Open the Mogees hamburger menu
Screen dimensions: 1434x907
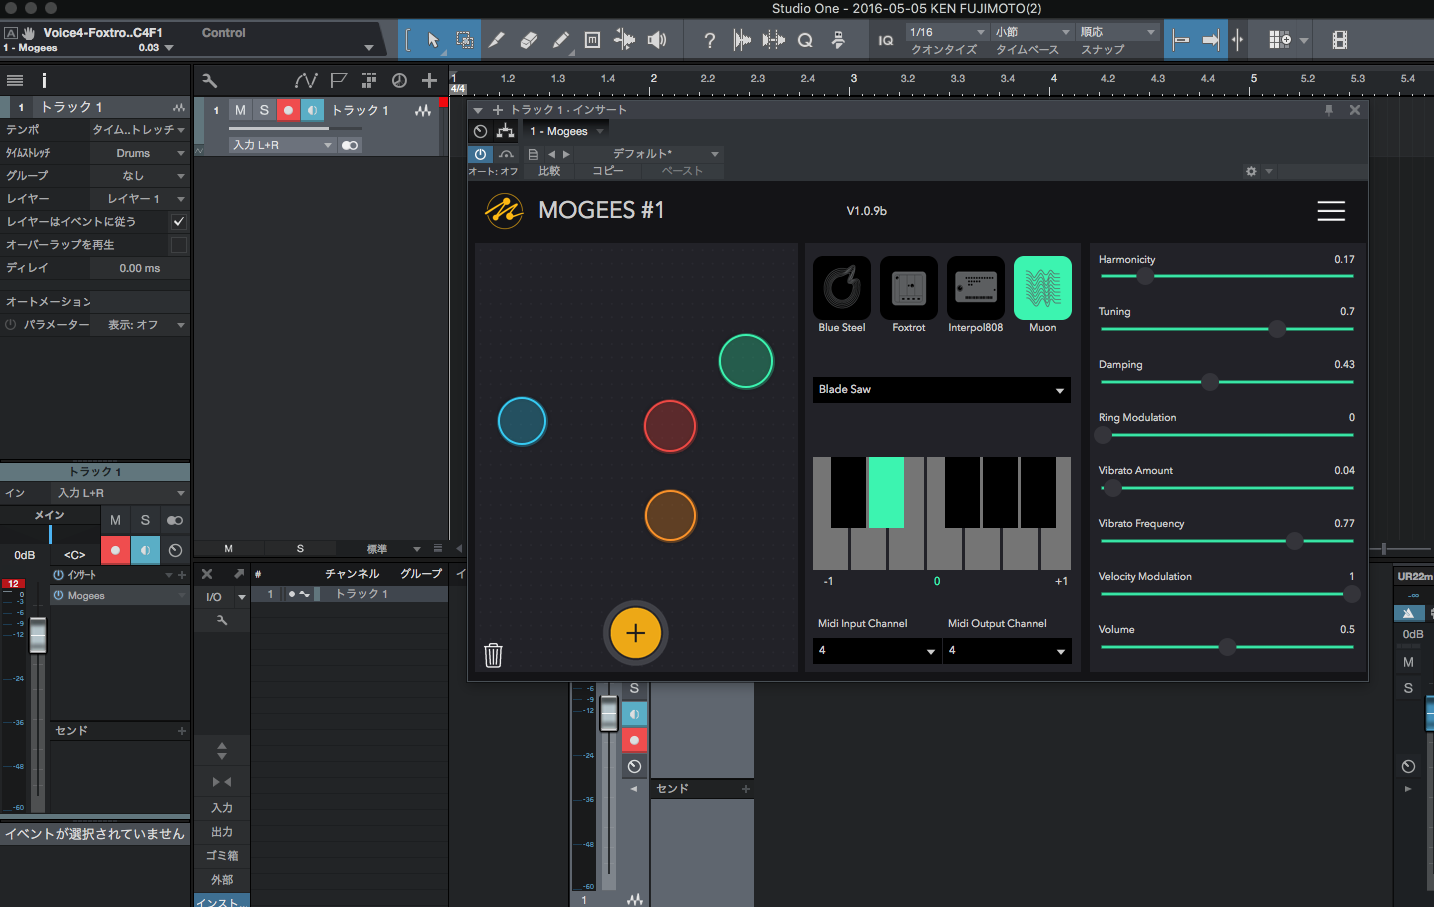pyautogui.click(x=1331, y=211)
